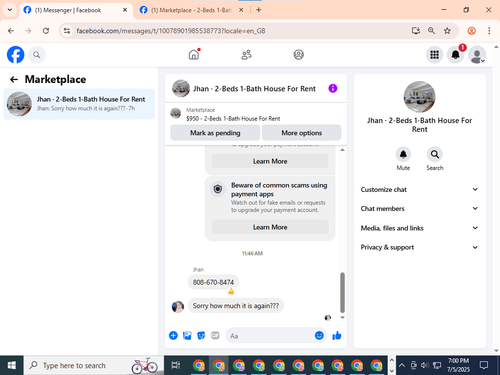The height and width of the screenshot is (375, 500).
Task: Click the 808-670-8474 message bubble
Action: 213,282
